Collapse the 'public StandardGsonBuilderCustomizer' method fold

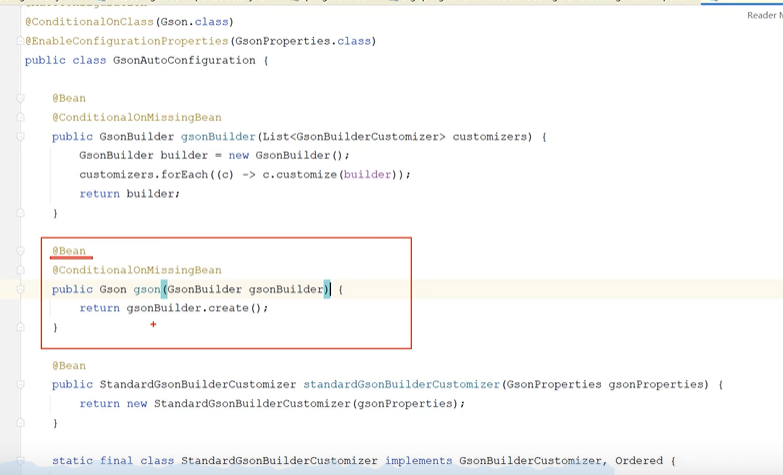click(x=20, y=384)
